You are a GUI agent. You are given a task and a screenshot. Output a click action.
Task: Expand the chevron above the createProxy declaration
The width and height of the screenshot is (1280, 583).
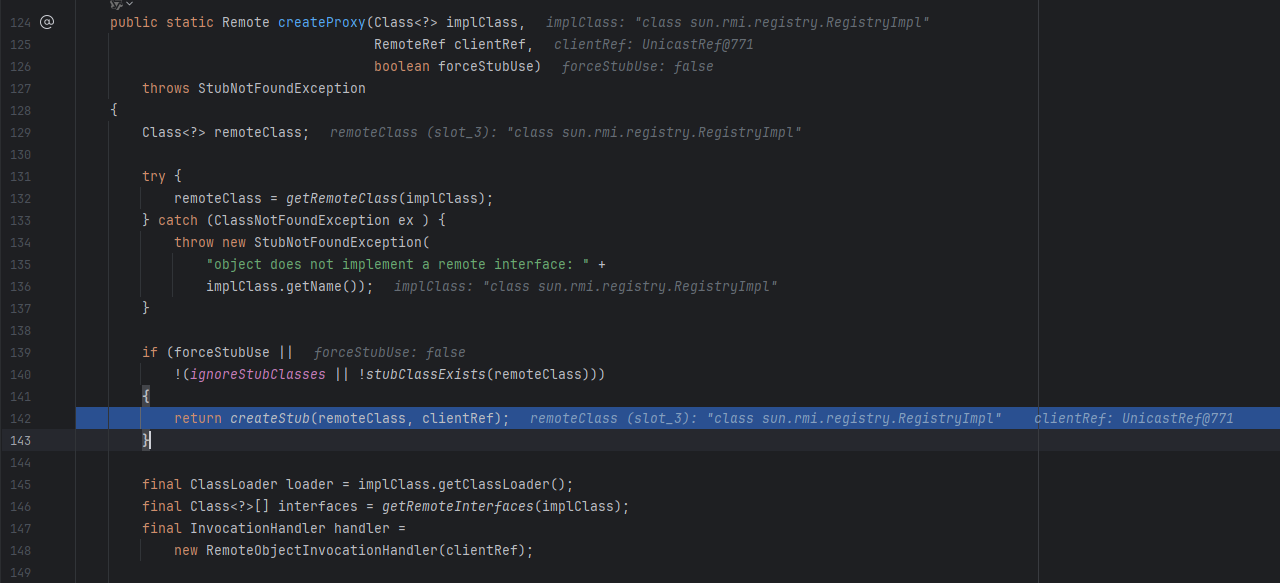[x=130, y=4]
